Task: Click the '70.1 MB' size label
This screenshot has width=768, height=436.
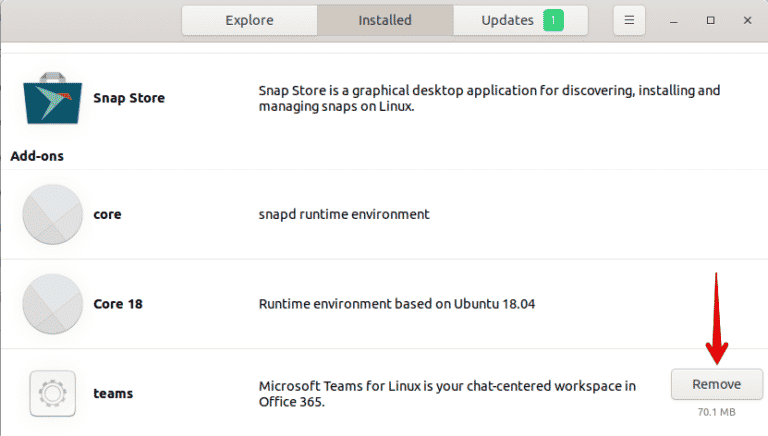Action: (717, 412)
